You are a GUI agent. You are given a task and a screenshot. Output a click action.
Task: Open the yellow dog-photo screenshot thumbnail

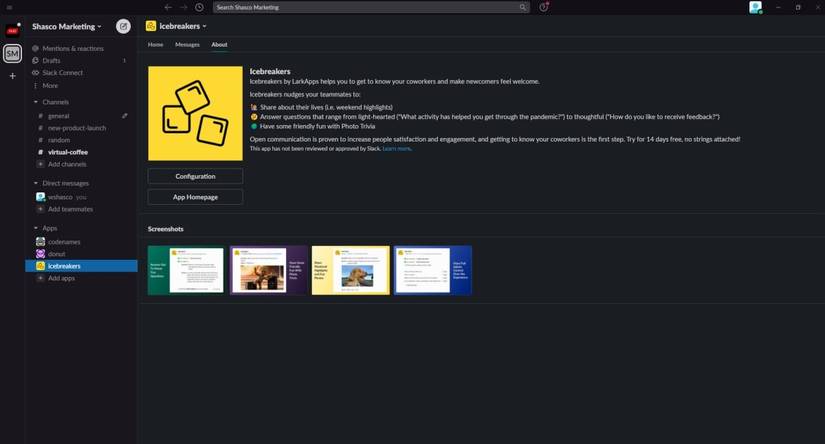click(351, 270)
